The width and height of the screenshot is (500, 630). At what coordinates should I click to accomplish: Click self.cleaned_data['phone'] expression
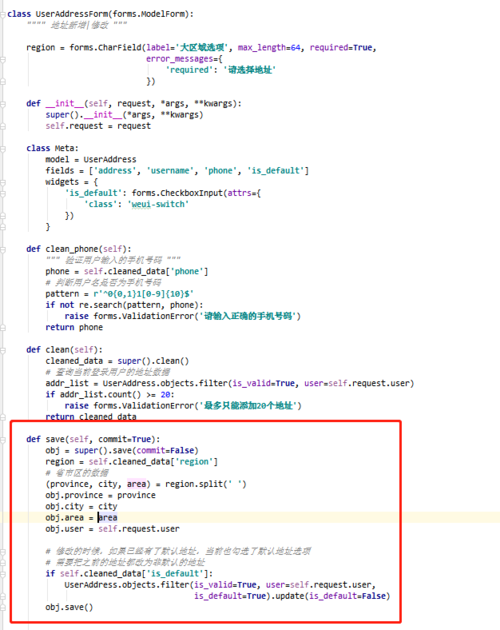click(x=146, y=272)
